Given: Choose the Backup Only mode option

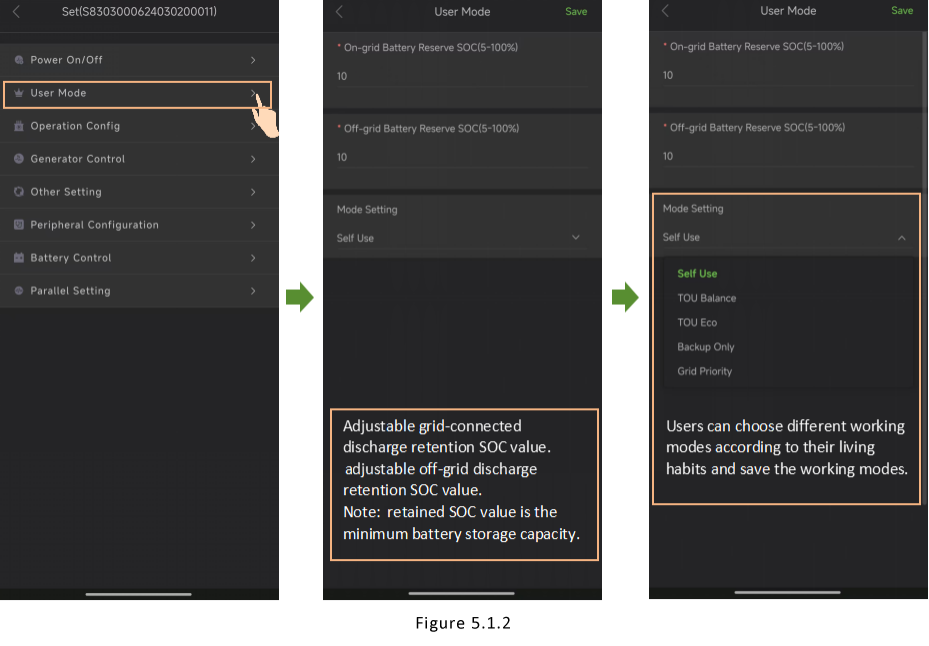Looking at the screenshot, I should click(x=705, y=347).
